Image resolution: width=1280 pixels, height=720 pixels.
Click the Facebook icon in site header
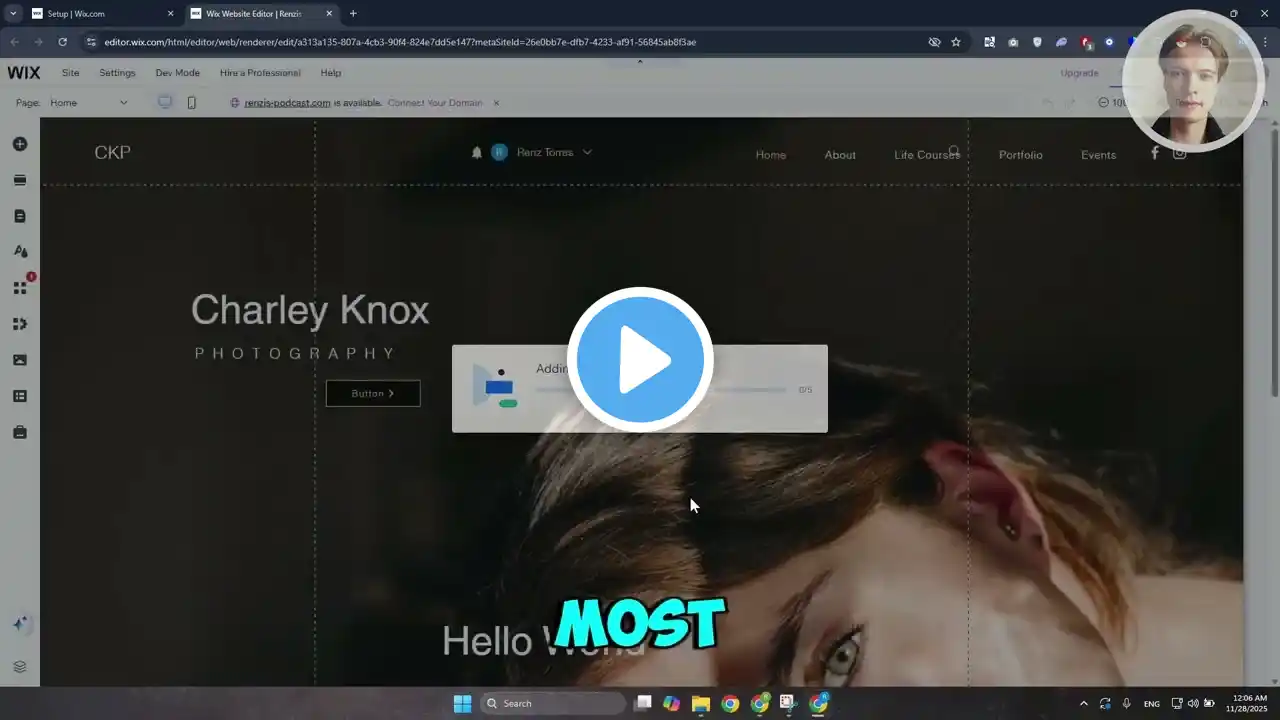(x=1154, y=153)
